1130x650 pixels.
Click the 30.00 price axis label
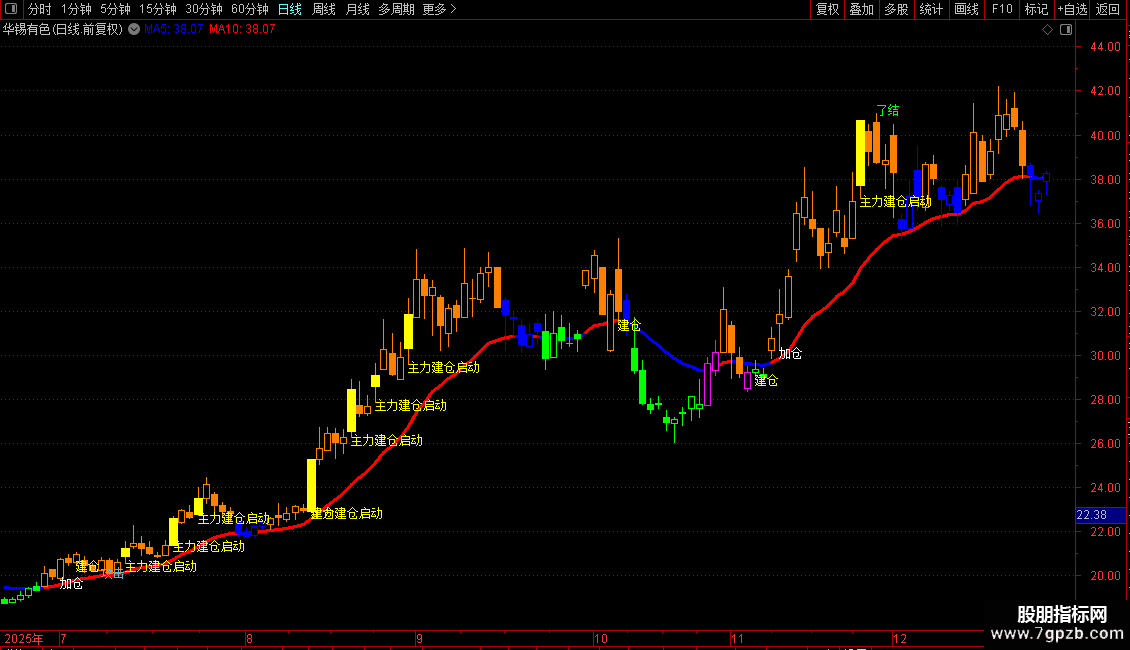click(1105, 355)
